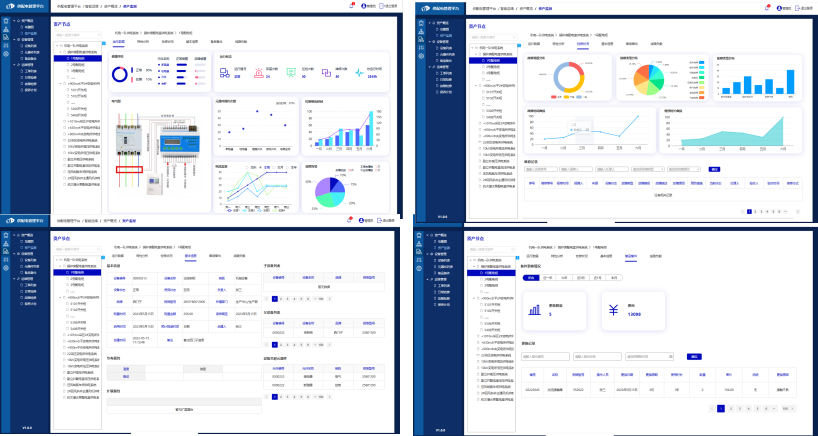The image size is (818, 436).
Task: Switch to the second tab in the top-left screen
Action: tap(142, 42)
